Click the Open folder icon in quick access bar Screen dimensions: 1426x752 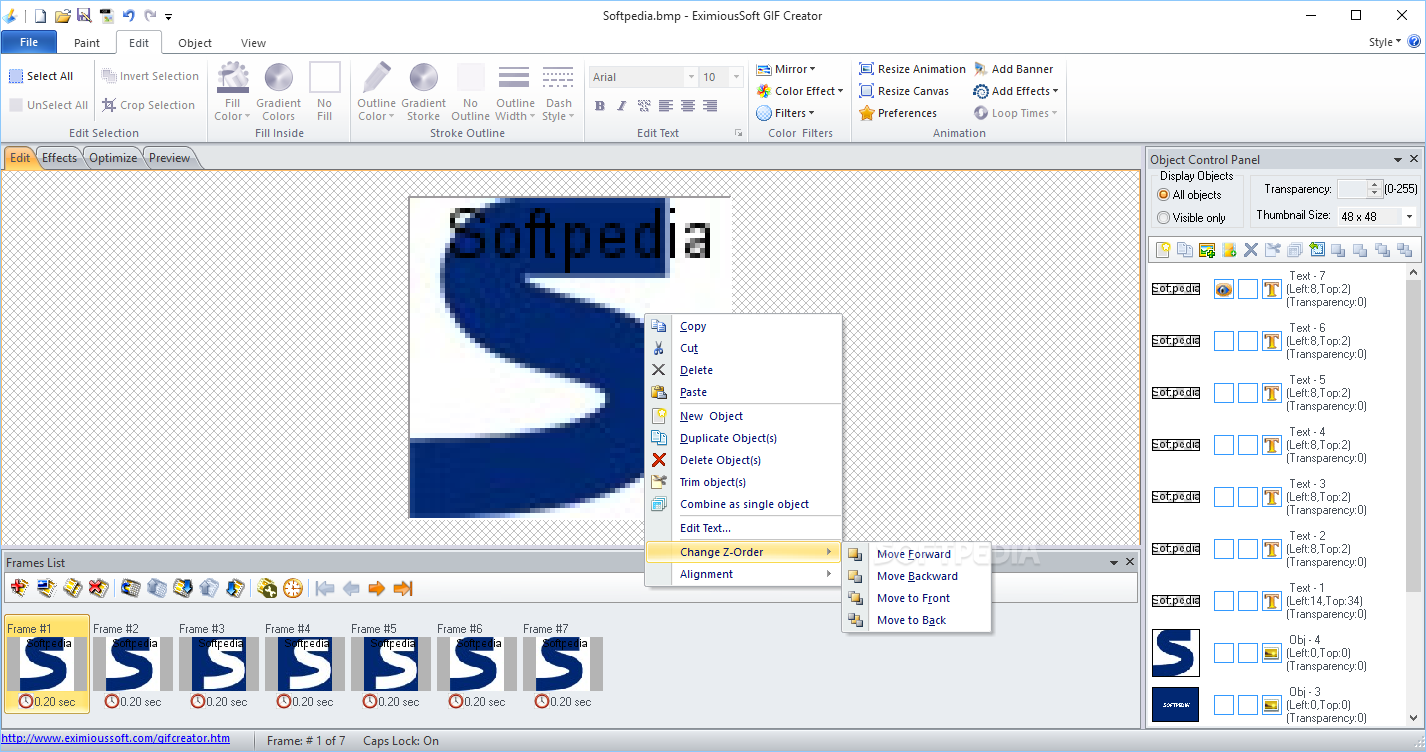tap(62, 15)
